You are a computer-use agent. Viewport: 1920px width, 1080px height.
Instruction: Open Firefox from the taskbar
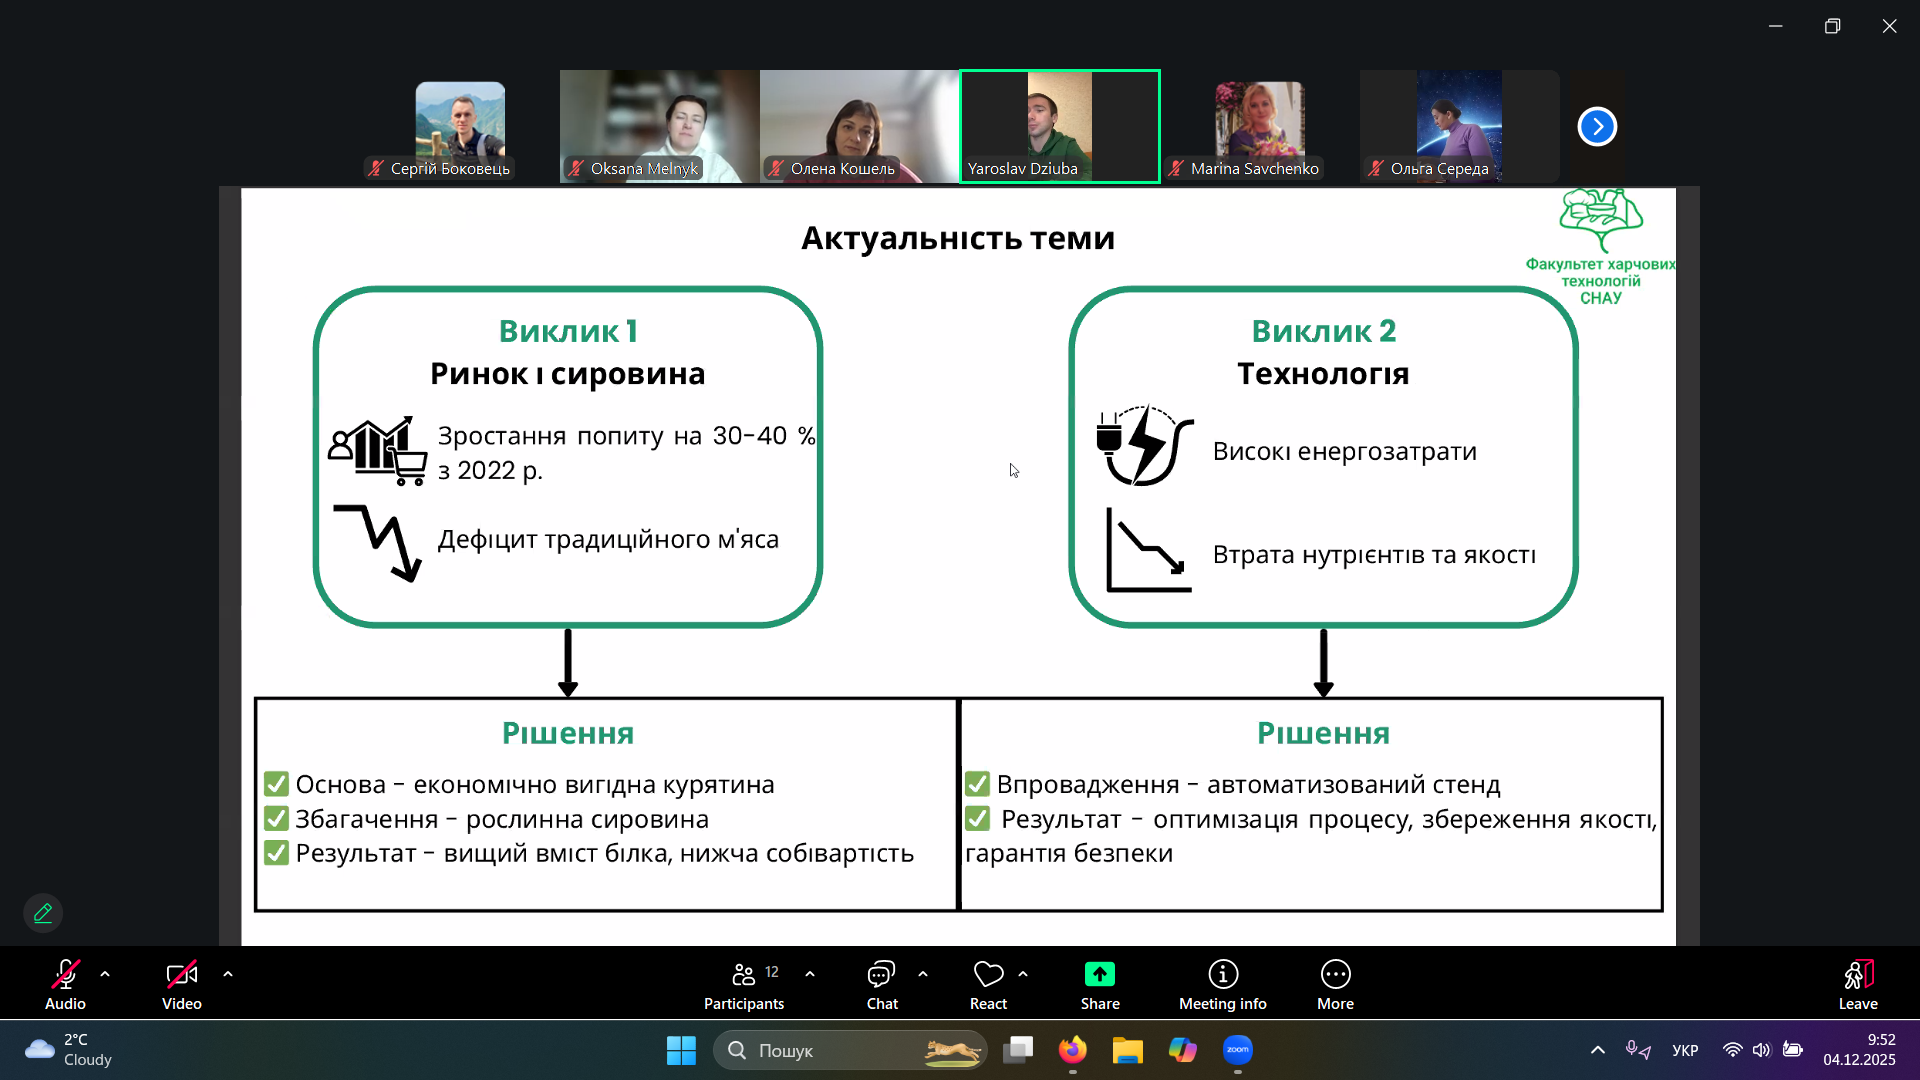coord(1073,1050)
